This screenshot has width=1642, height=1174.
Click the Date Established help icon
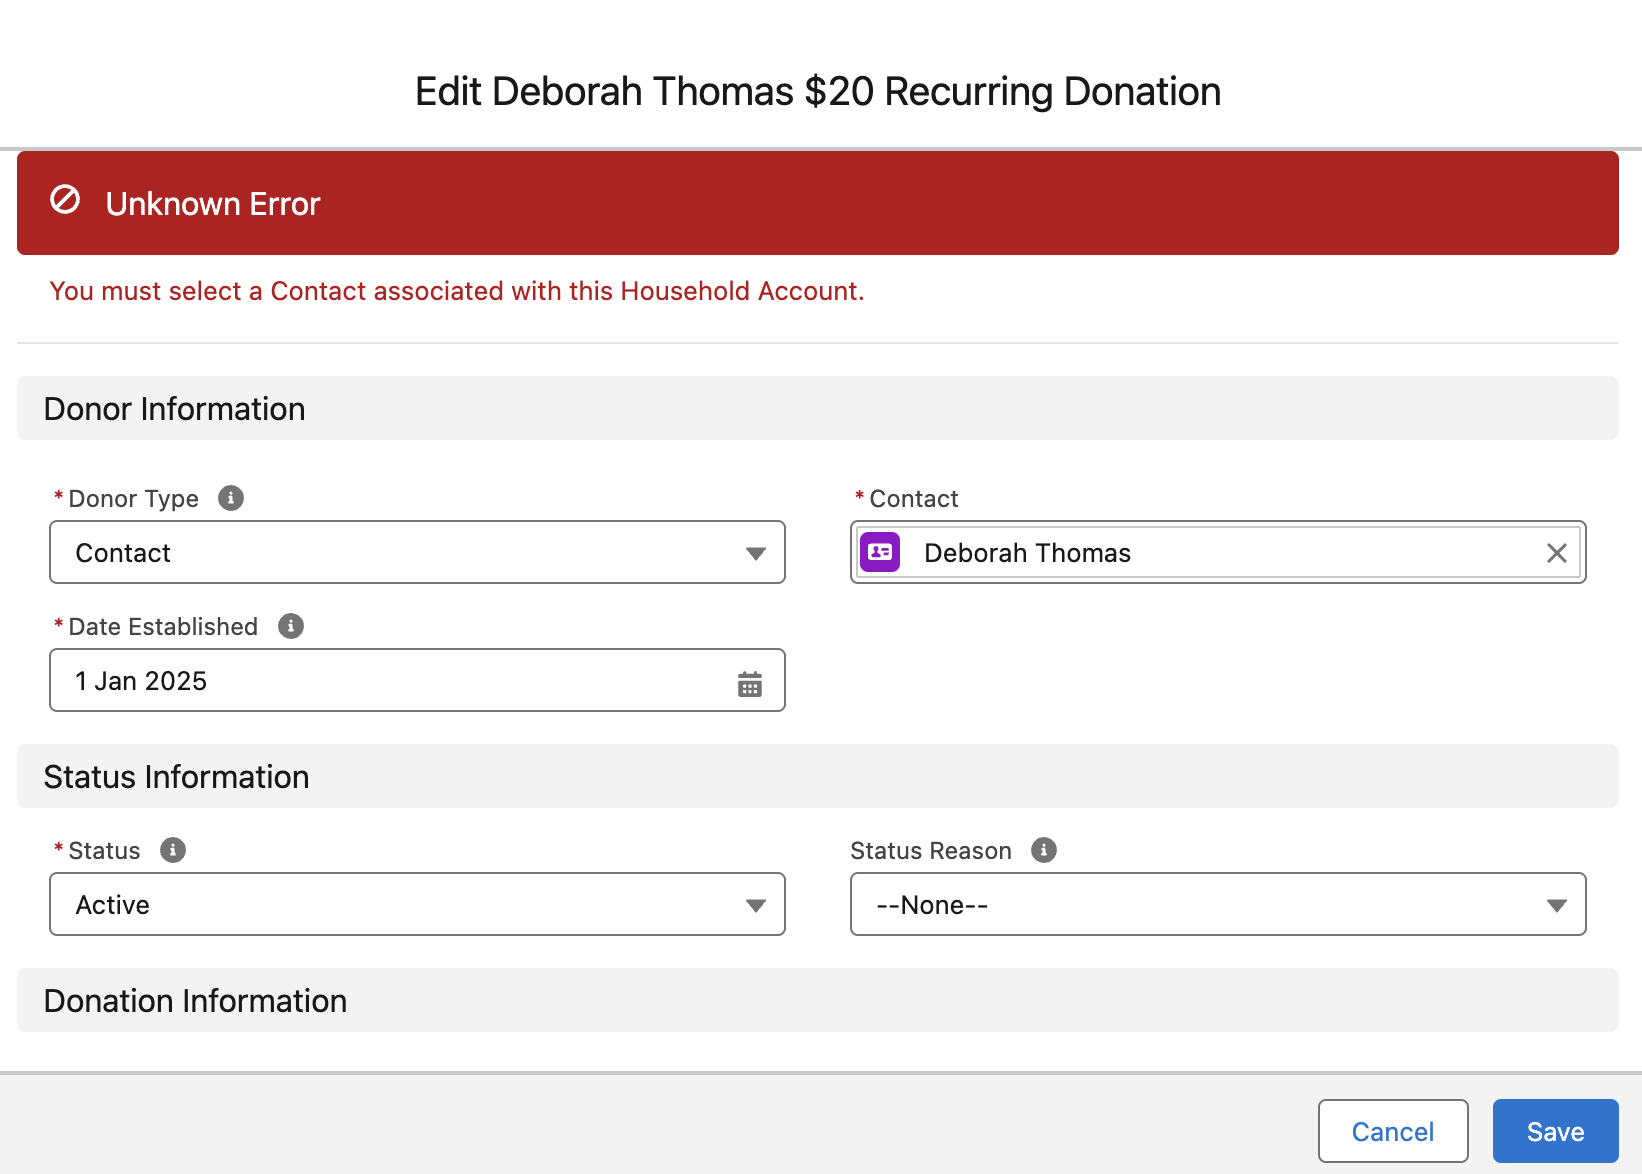pos(291,626)
